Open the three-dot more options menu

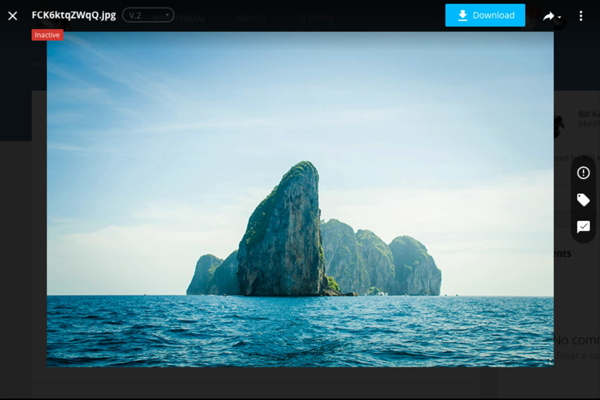[581, 16]
